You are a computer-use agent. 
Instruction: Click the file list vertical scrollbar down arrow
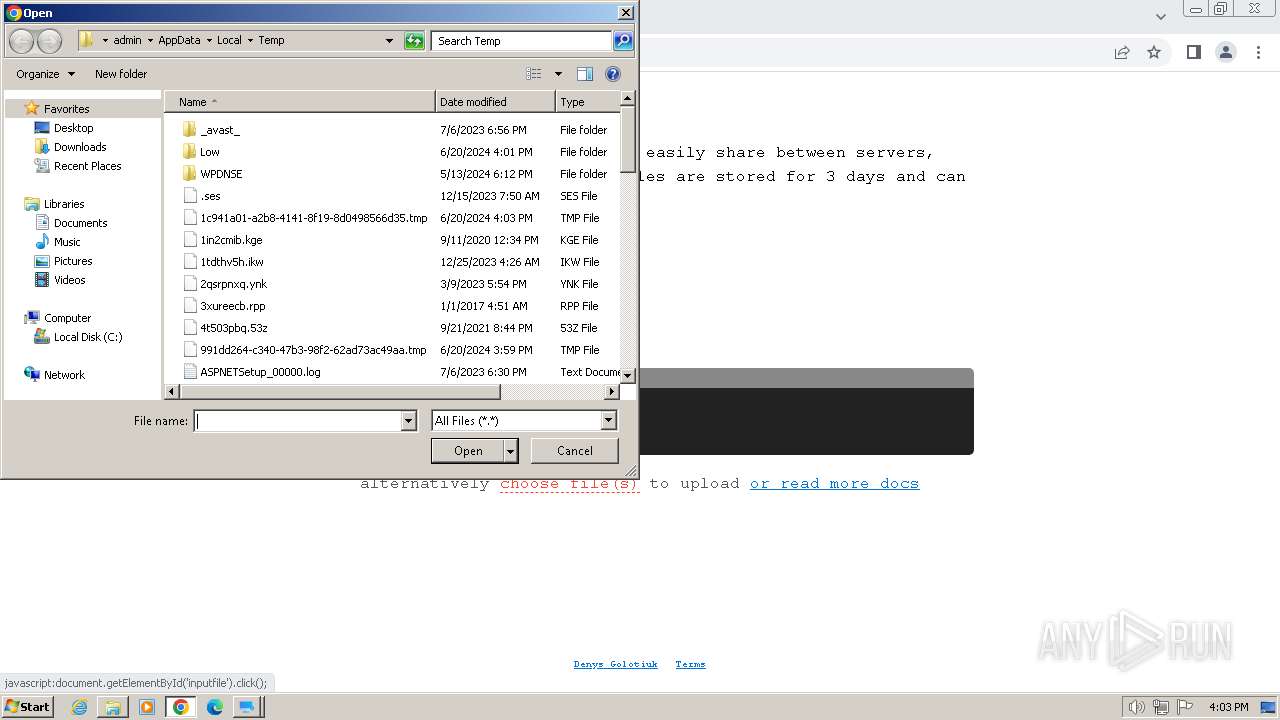(x=627, y=375)
